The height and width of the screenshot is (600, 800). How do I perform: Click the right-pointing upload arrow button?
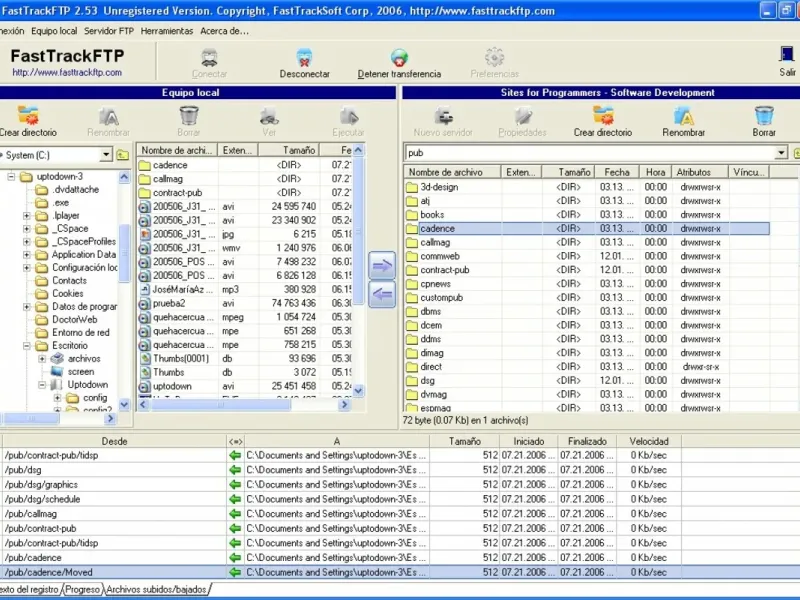(x=382, y=265)
